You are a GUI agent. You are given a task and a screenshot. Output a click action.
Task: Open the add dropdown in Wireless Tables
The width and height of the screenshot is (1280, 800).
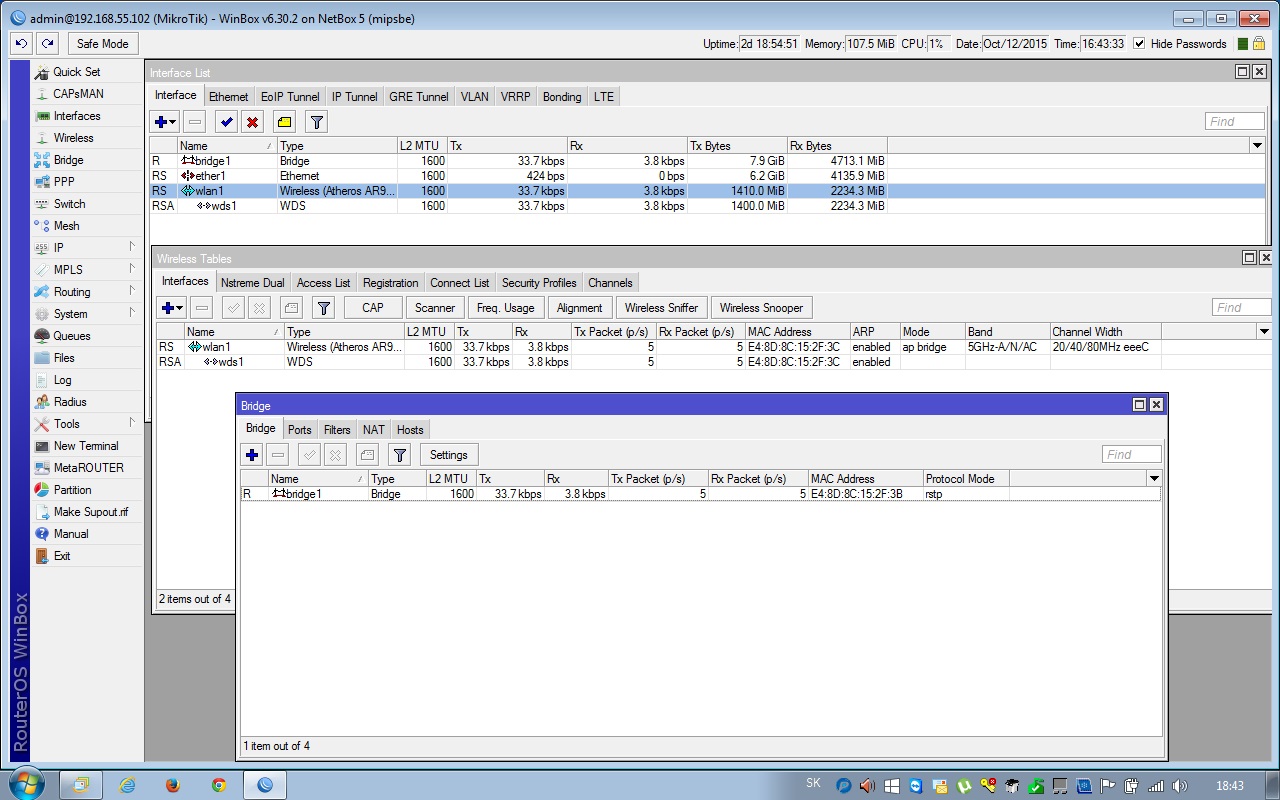(x=172, y=308)
